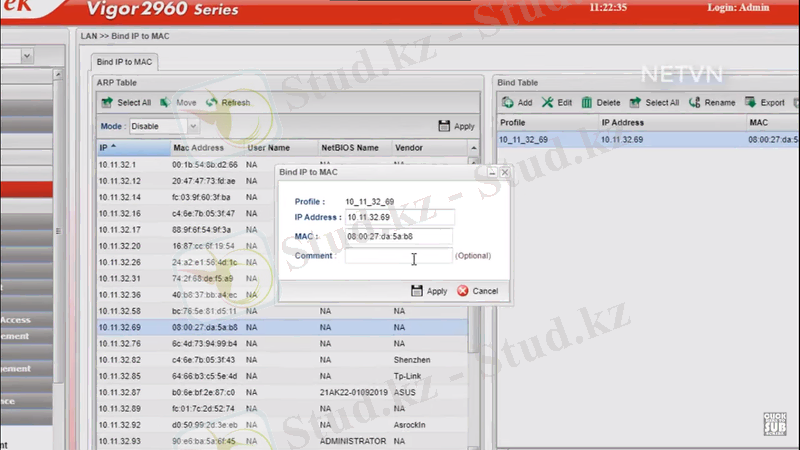This screenshot has height=450, width=800.
Task: Export the Bind Table
Action: [765, 103]
